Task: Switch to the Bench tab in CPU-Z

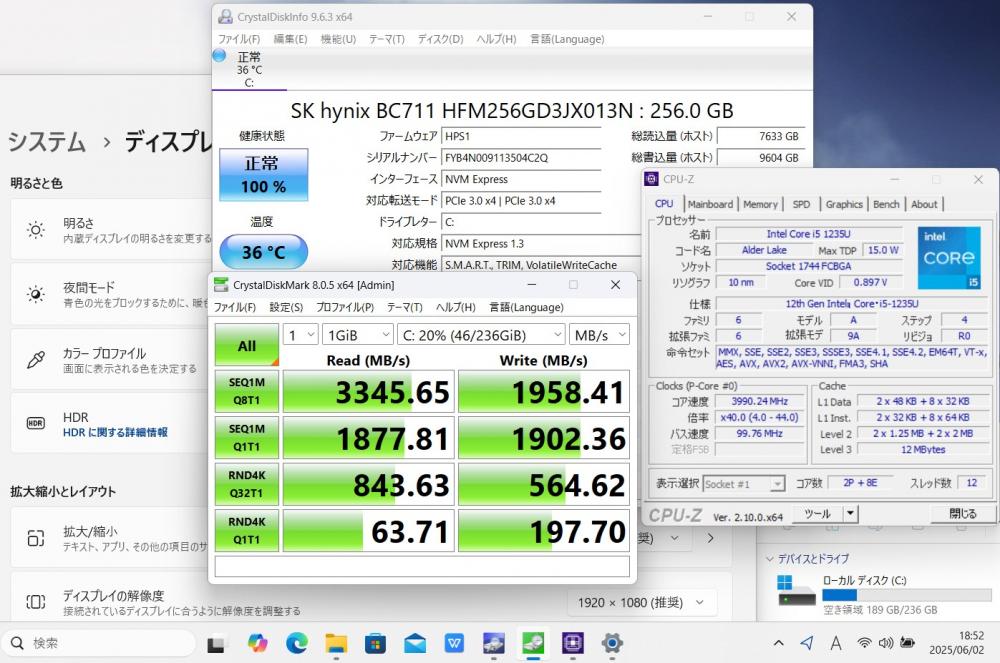Action: click(x=886, y=204)
